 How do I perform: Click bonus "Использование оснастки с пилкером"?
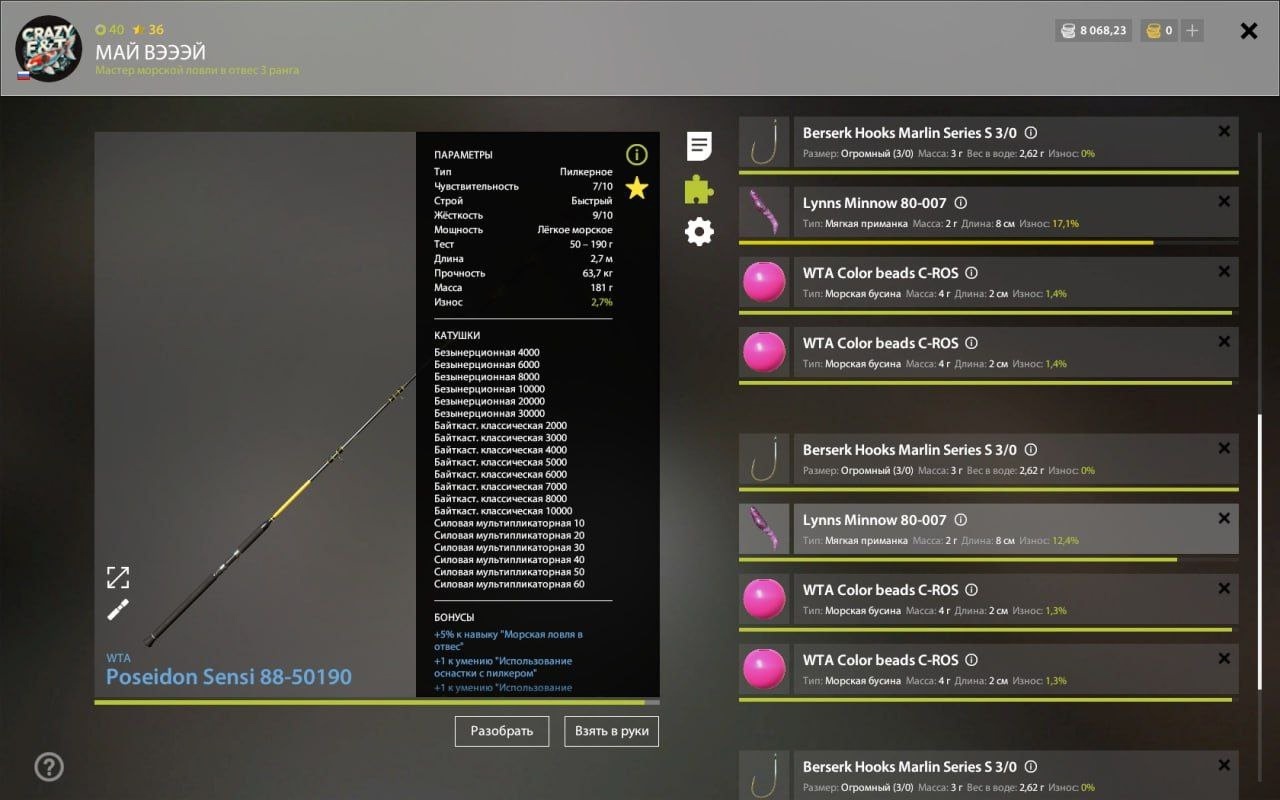click(x=503, y=667)
